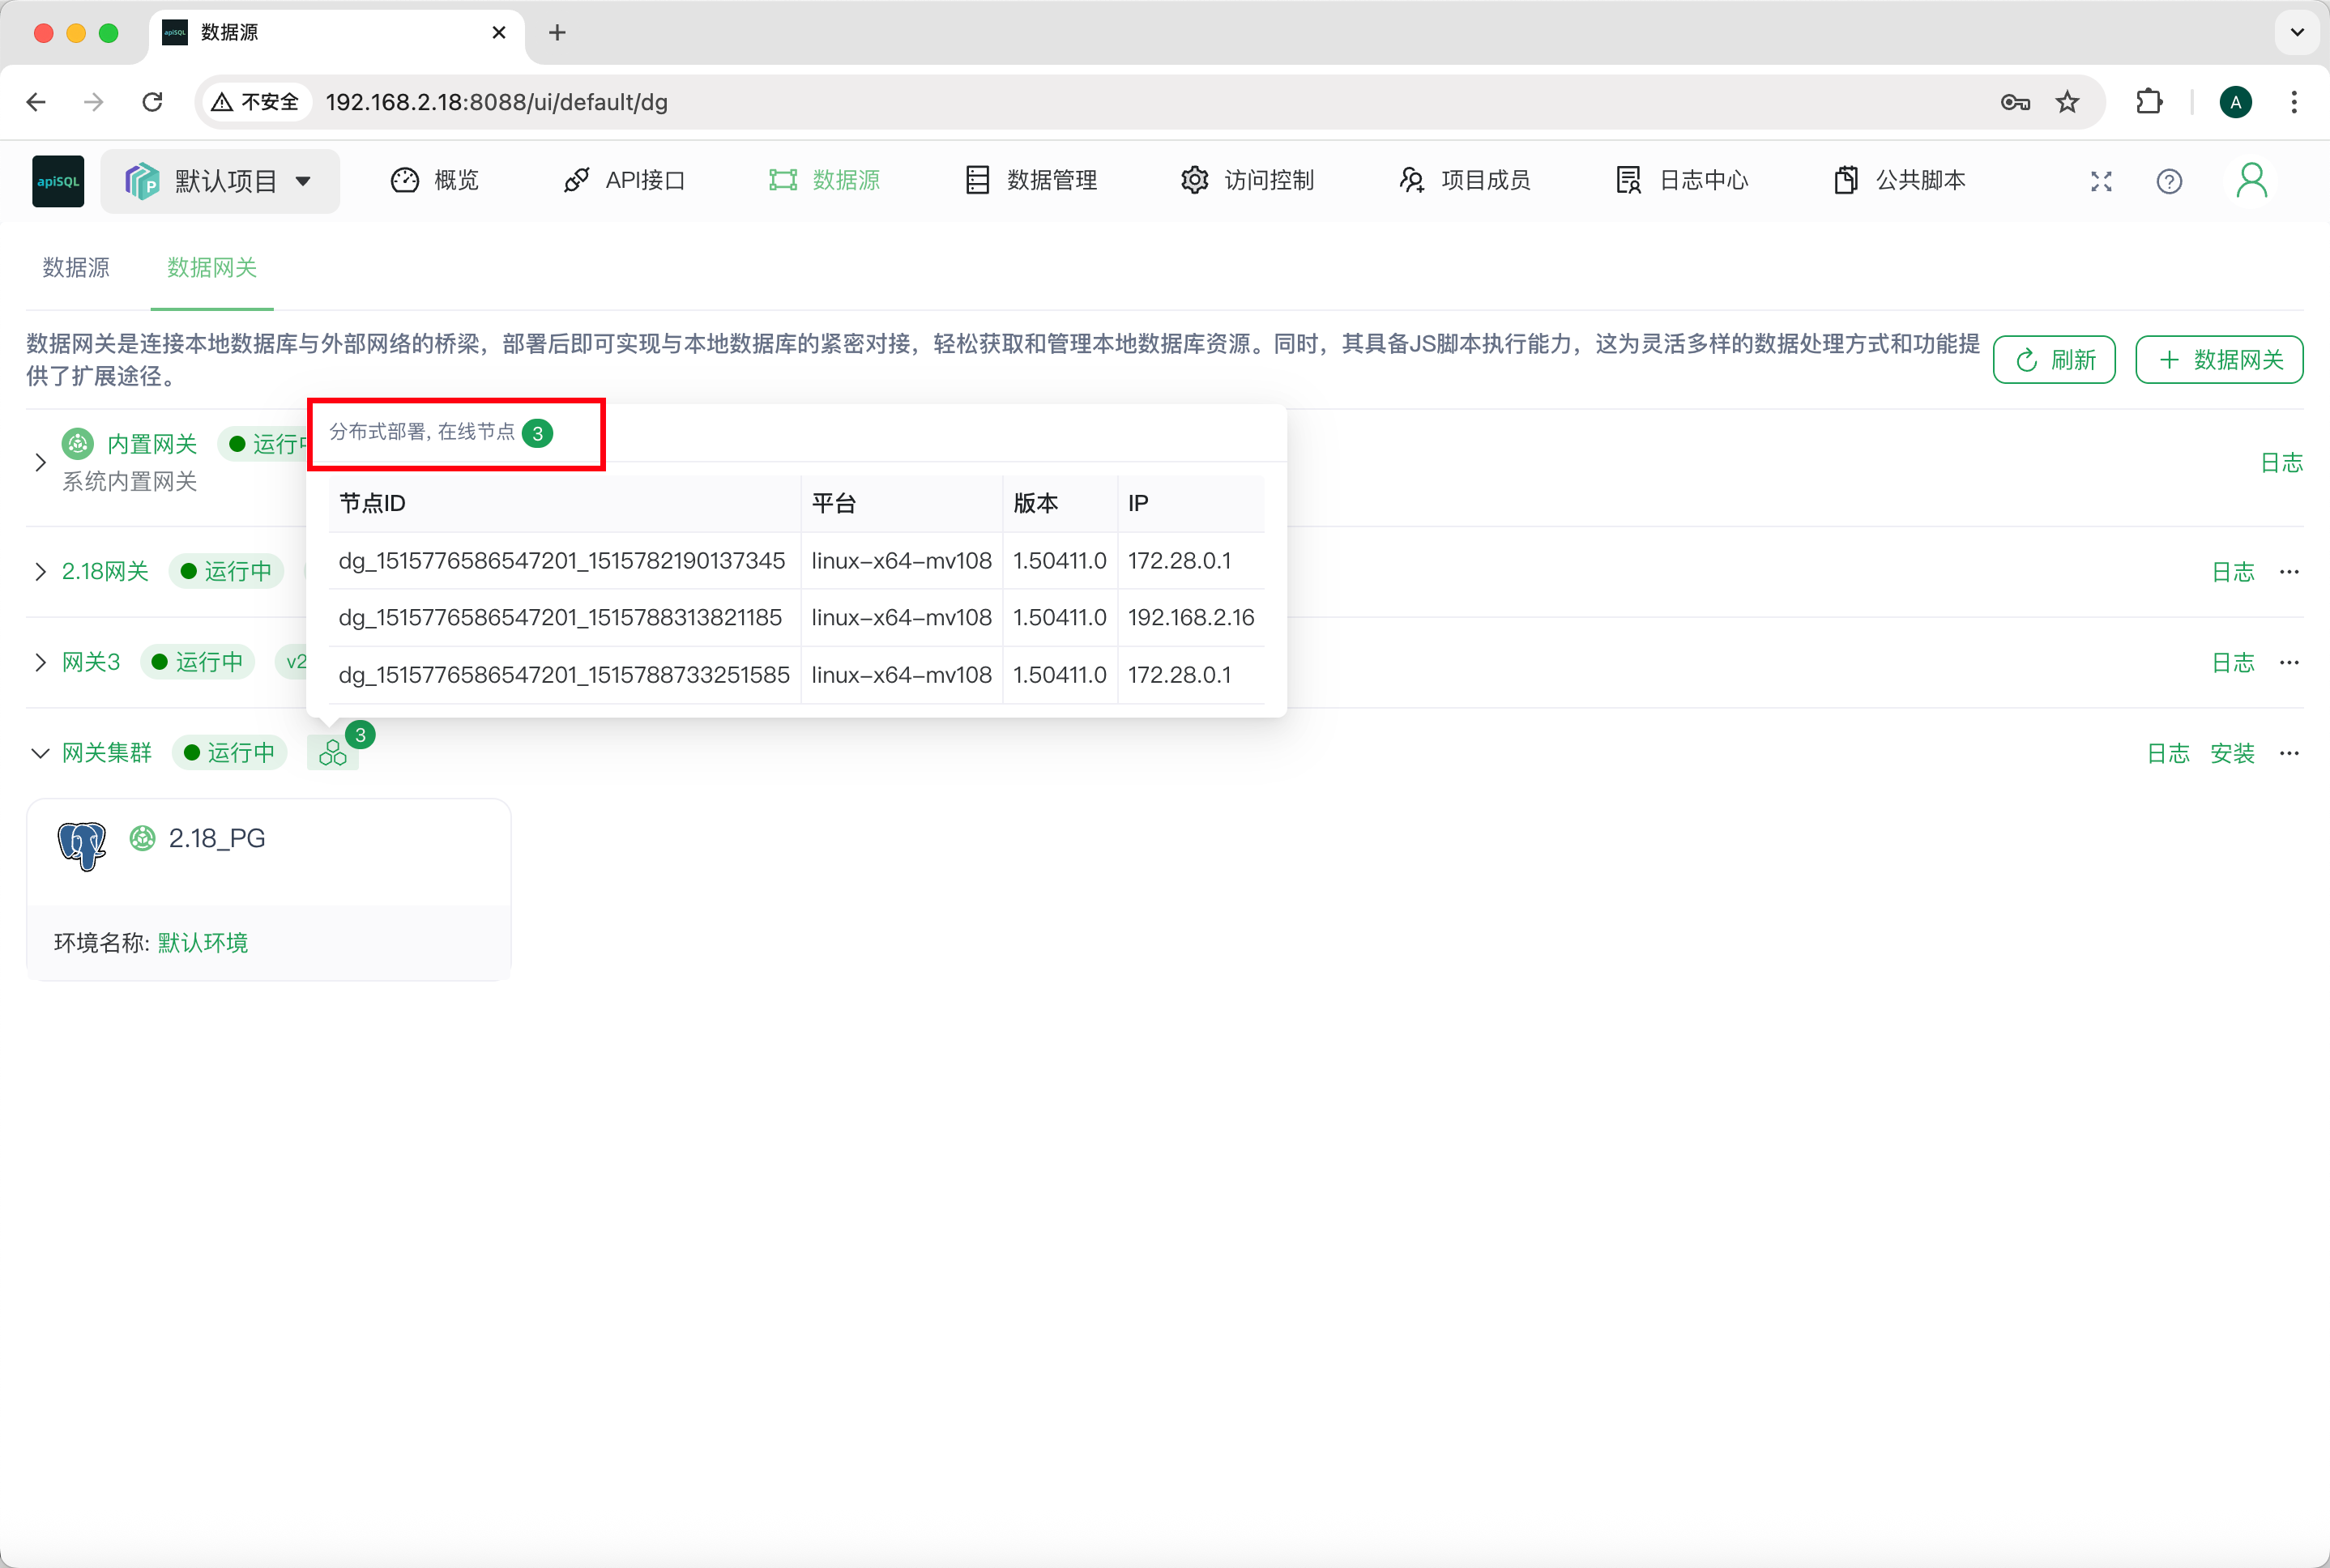Click the password key icon in address bar
Image resolution: width=2330 pixels, height=1568 pixels.
(2014, 102)
